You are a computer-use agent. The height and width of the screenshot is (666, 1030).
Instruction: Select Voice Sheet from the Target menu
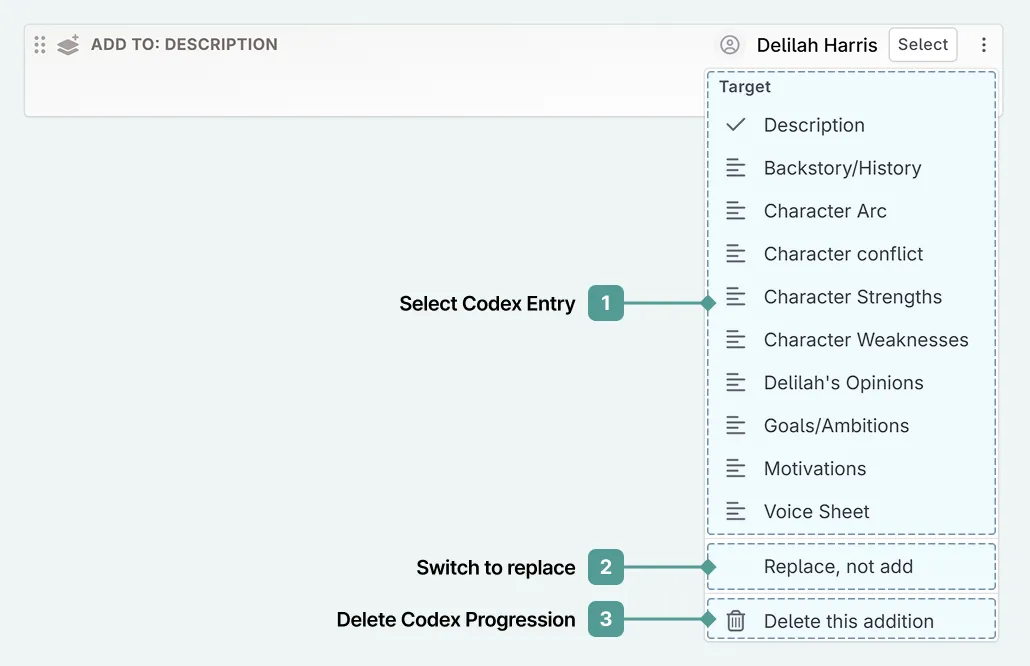[x=818, y=511]
